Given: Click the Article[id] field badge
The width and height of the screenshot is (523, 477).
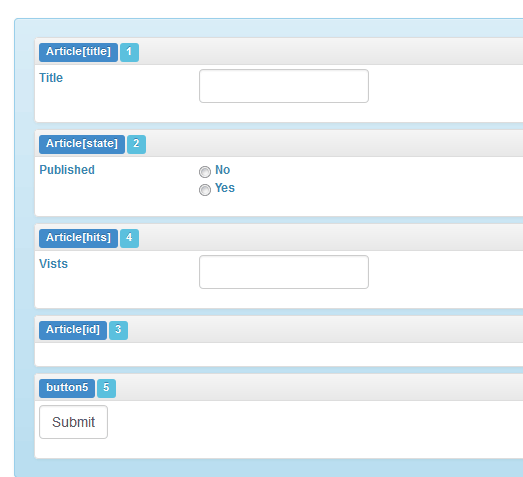Looking at the screenshot, I should (x=73, y=331).
